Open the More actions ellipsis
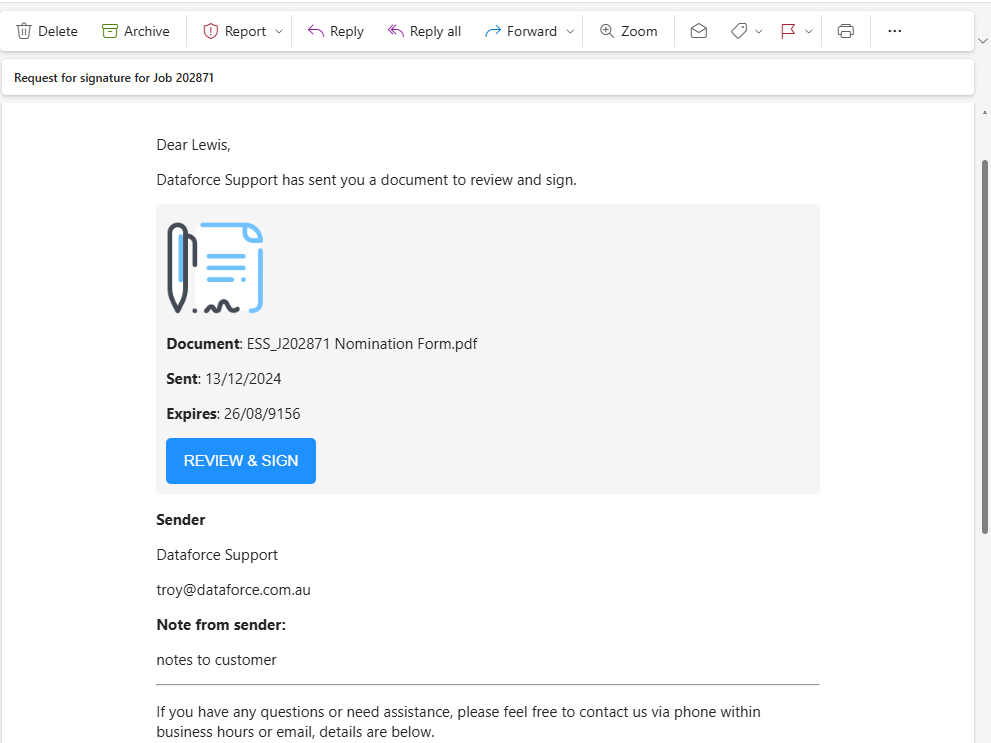Screen dimensions: 991x743 (893, 31)
